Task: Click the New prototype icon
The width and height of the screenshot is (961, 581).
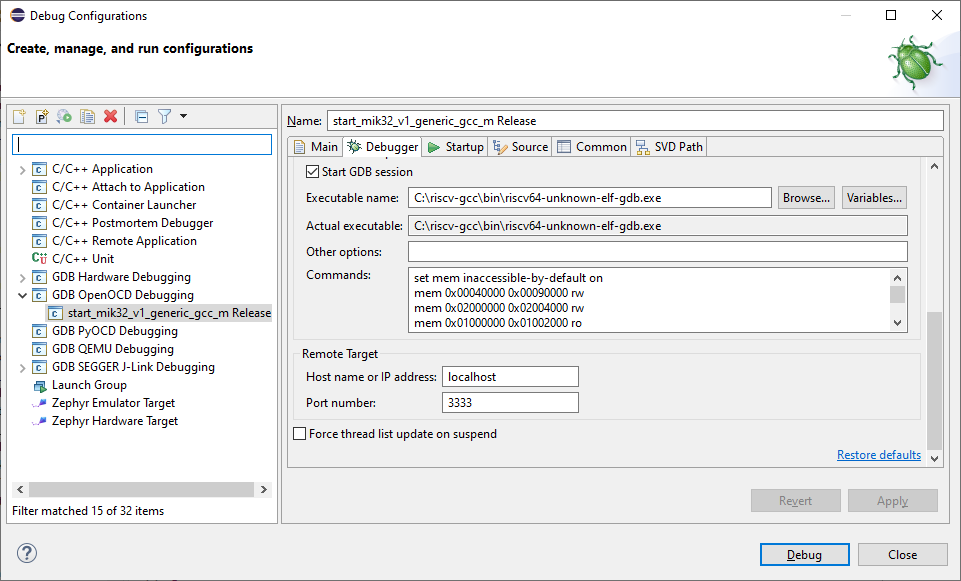Action: pos(42,117)
